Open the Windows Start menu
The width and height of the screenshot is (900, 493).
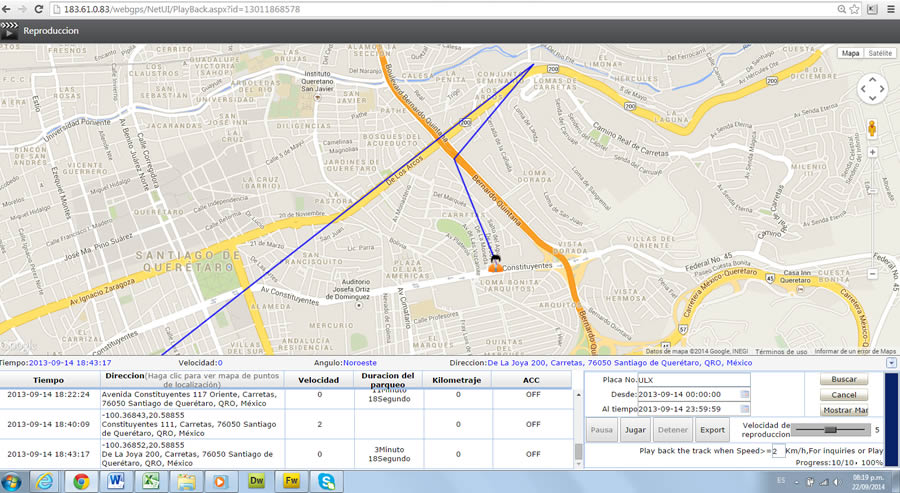[11, 482]
